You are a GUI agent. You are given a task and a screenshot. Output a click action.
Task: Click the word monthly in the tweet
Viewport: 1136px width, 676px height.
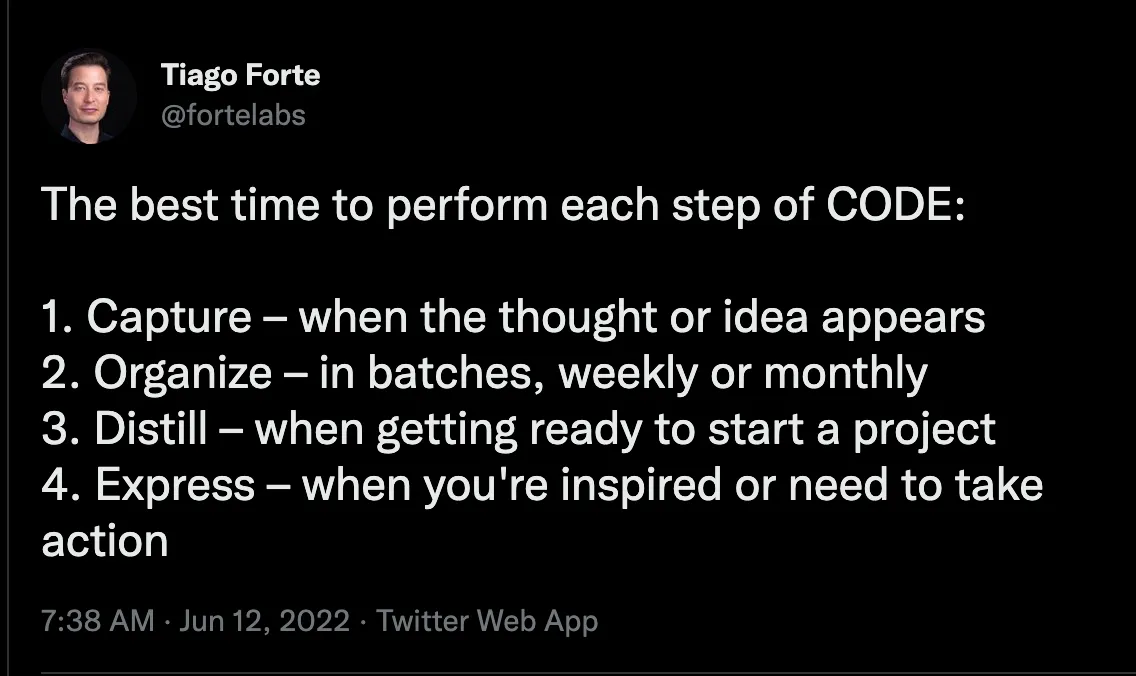point(846,374)
